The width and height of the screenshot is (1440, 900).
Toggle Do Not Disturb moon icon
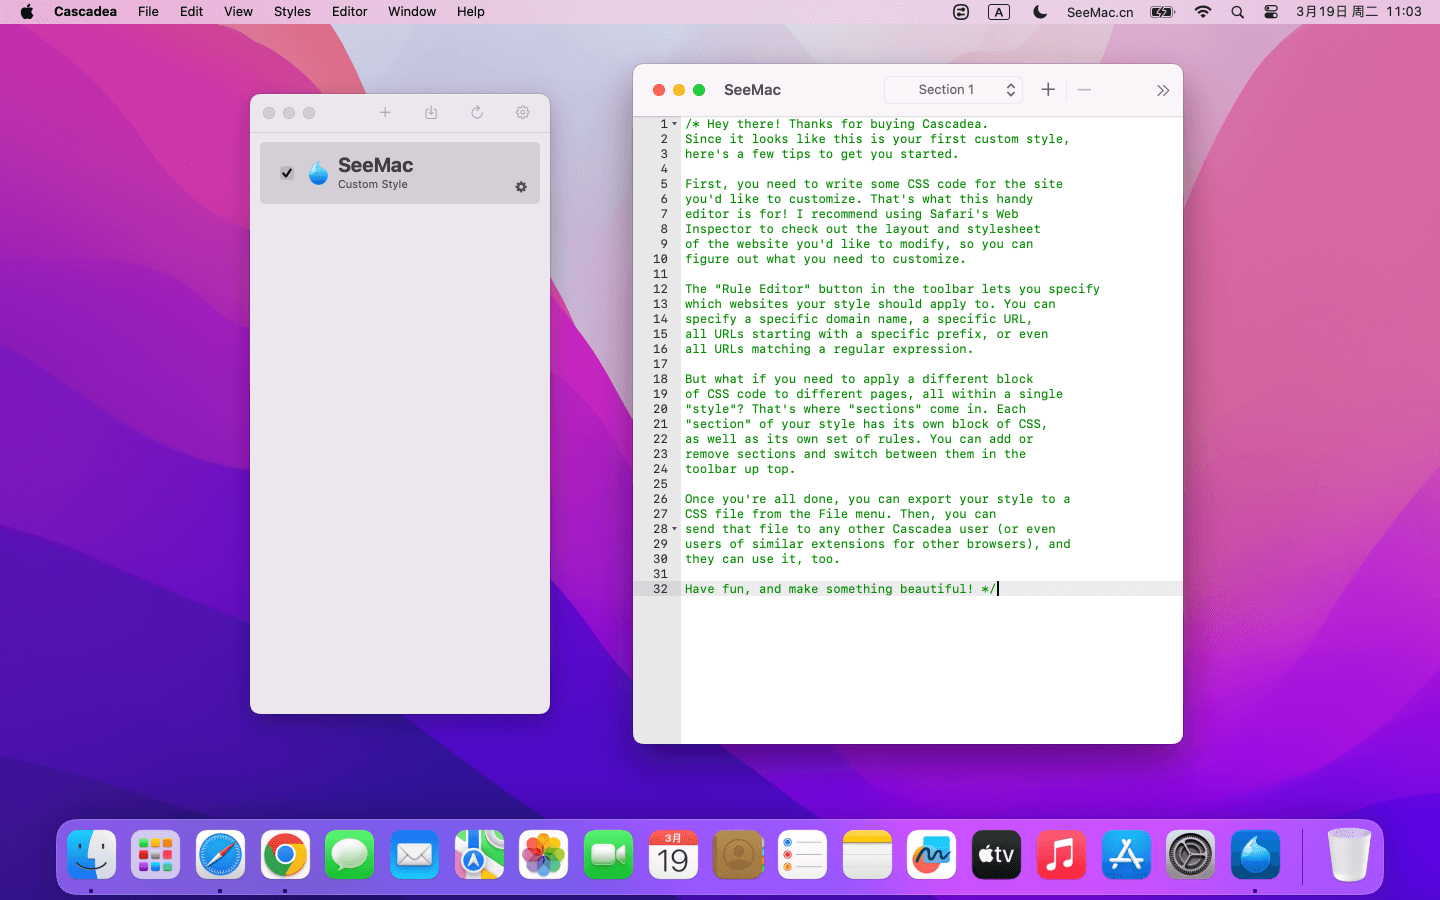click(x=1040, y=12)
